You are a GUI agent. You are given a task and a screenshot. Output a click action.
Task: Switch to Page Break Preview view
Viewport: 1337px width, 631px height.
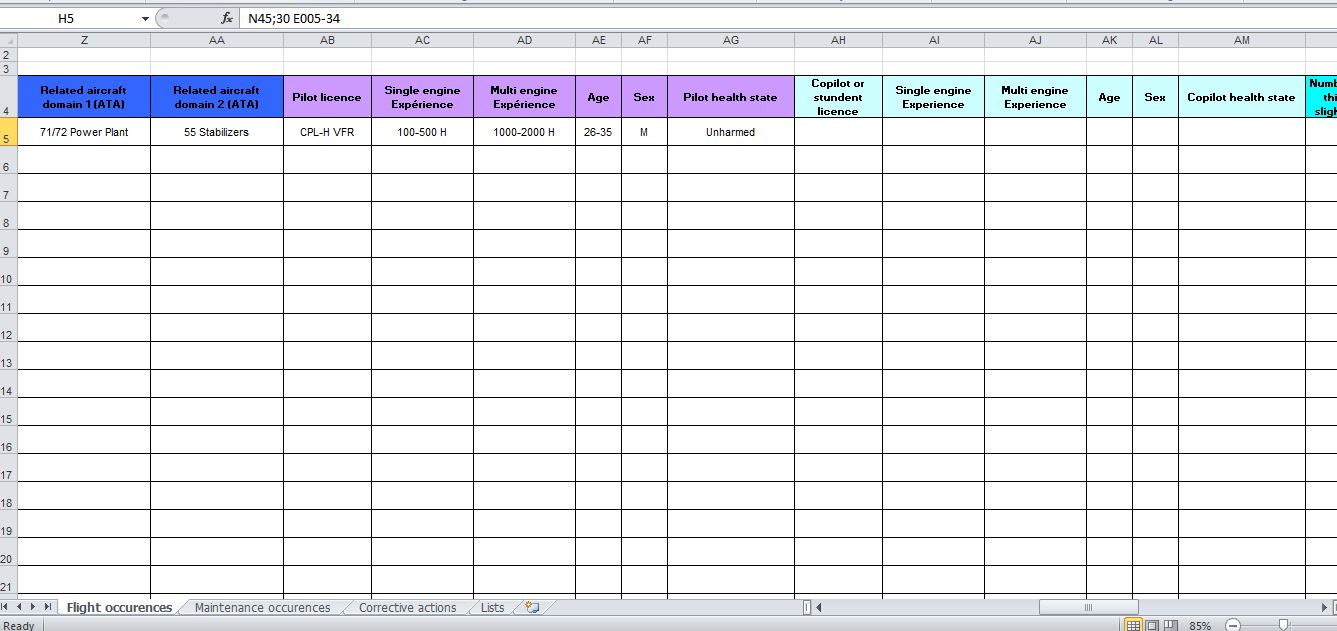pyautogui.click(x=1169, y=625)
